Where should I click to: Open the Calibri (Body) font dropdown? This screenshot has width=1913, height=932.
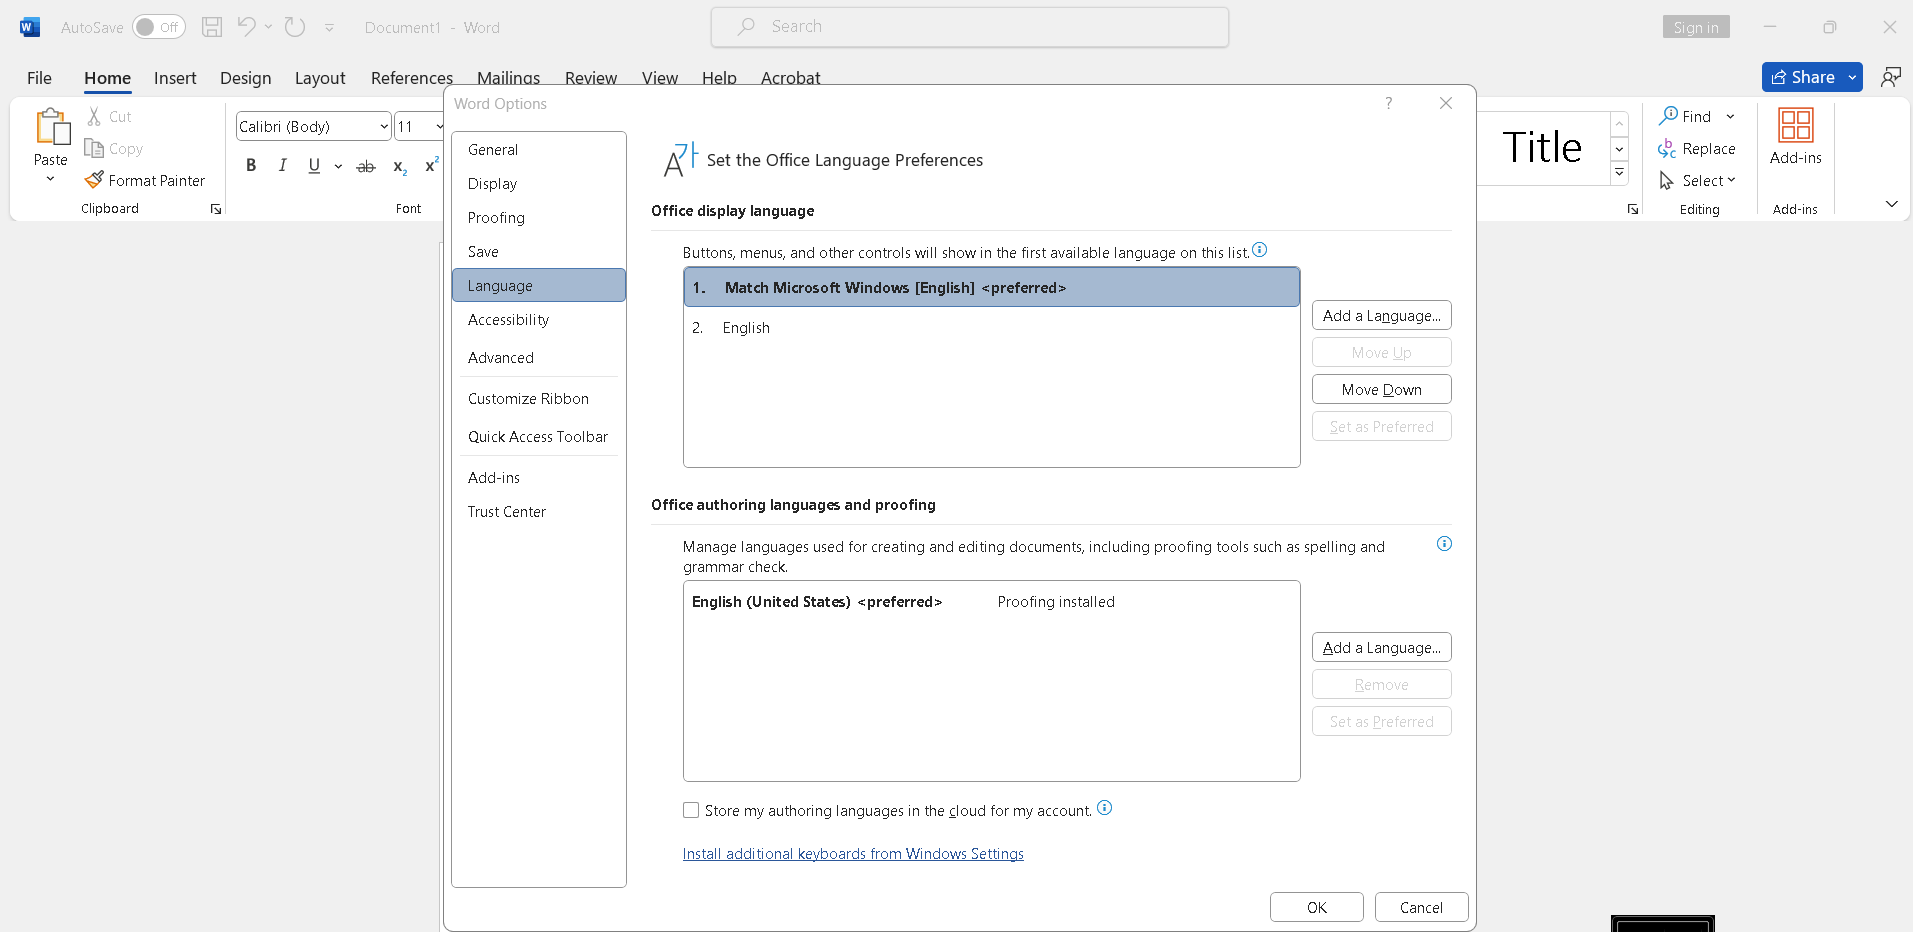[x=384, y=126]
